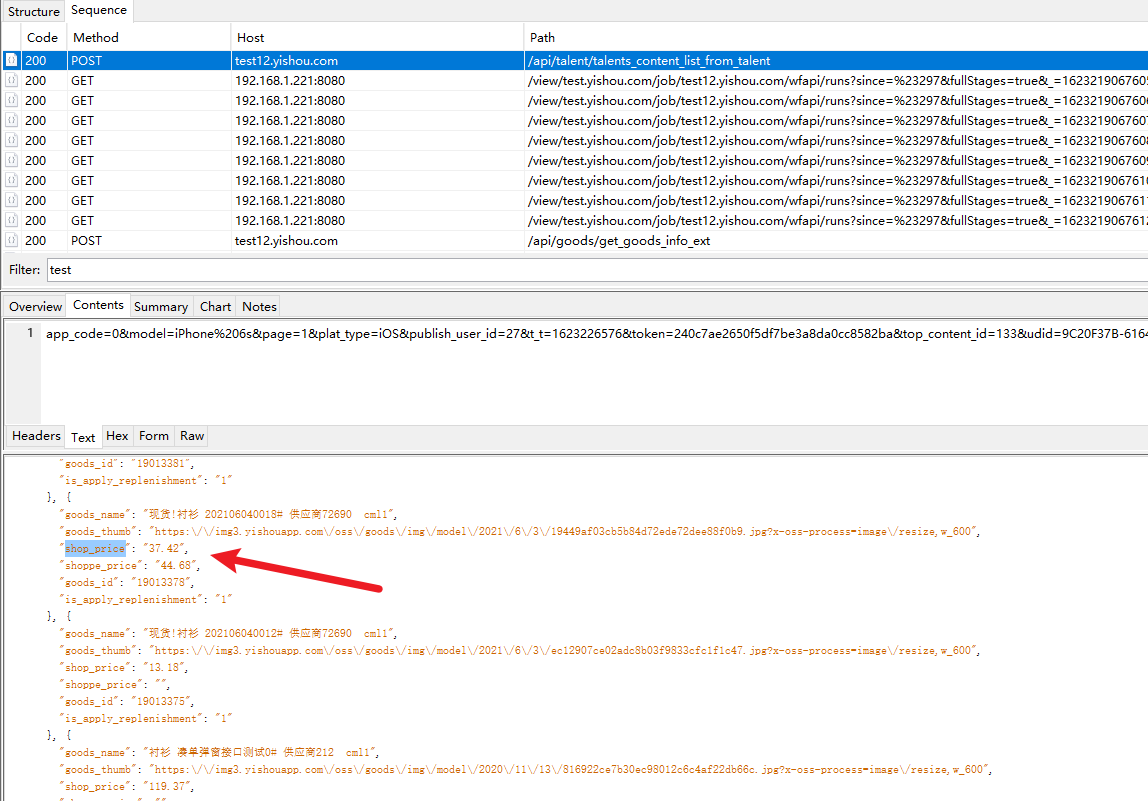Click host test12.yishou.com in get_goods_info_ext row

click(x=286, y=240)
